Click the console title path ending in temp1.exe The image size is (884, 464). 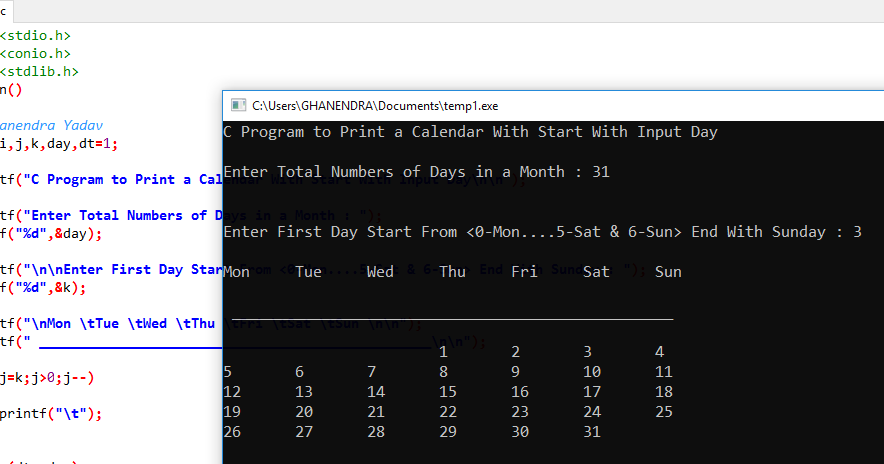[375, 106]
